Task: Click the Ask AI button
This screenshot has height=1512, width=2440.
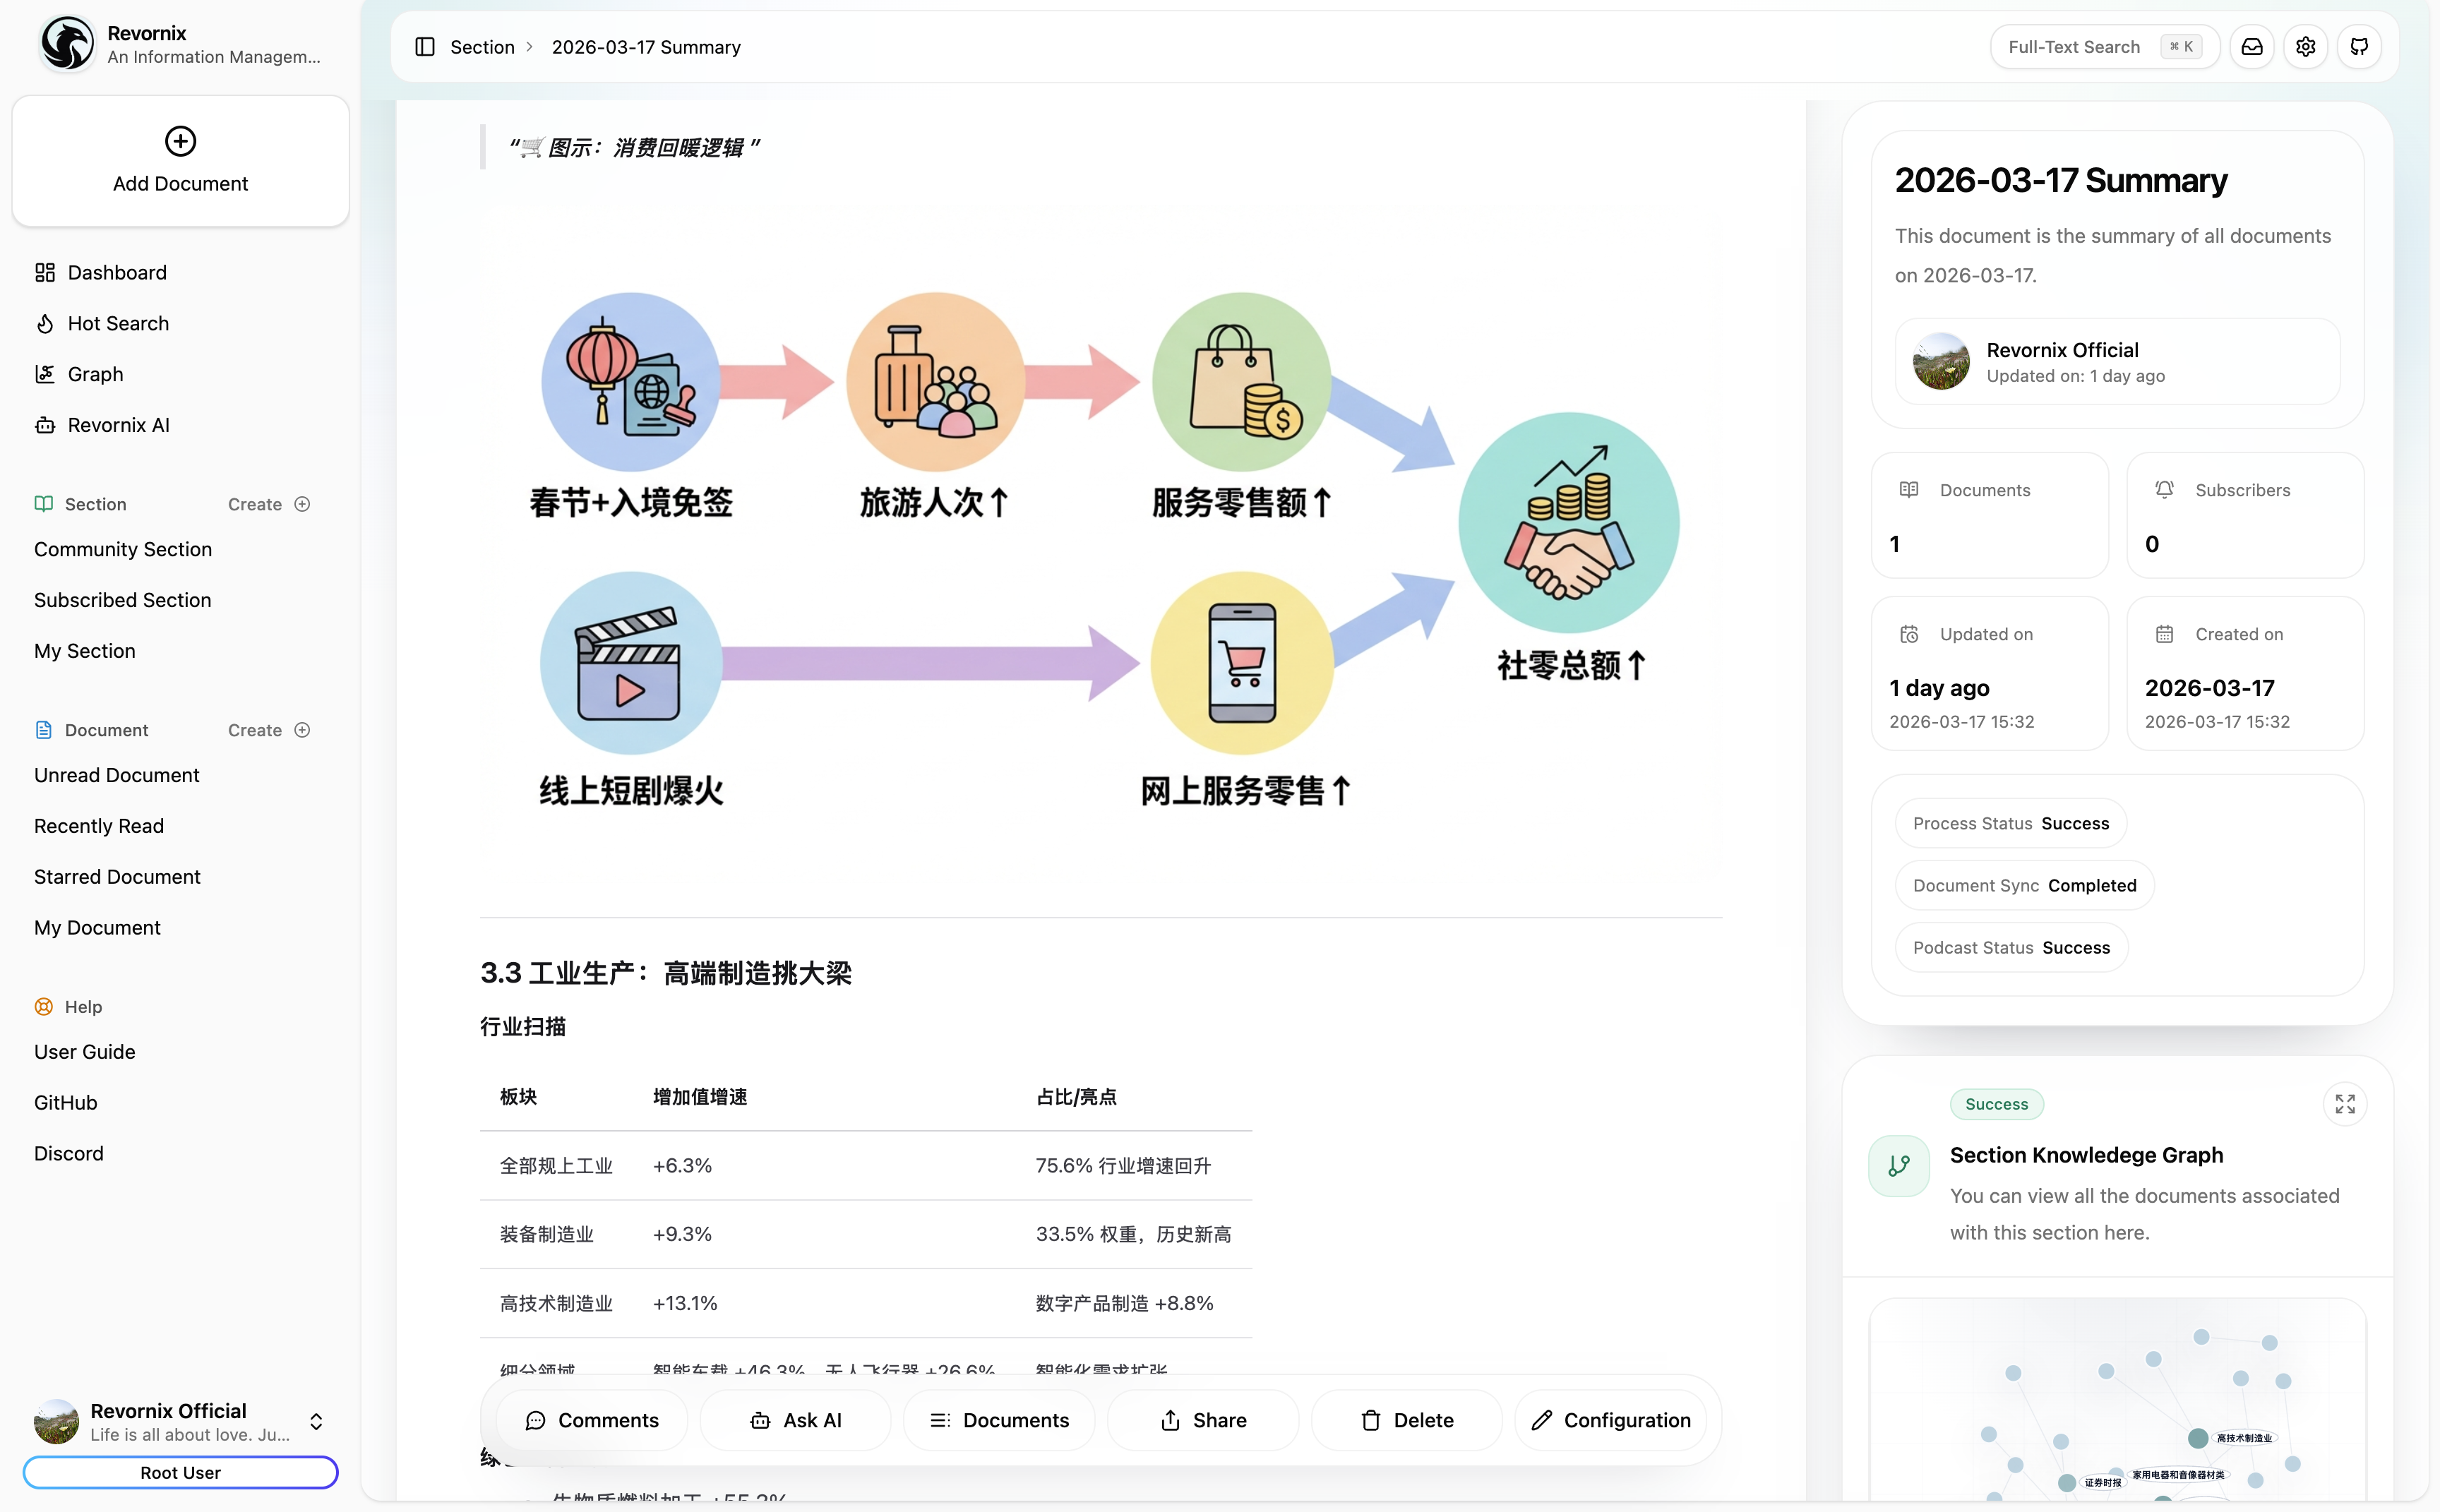Action: [x=795, y=1420]
